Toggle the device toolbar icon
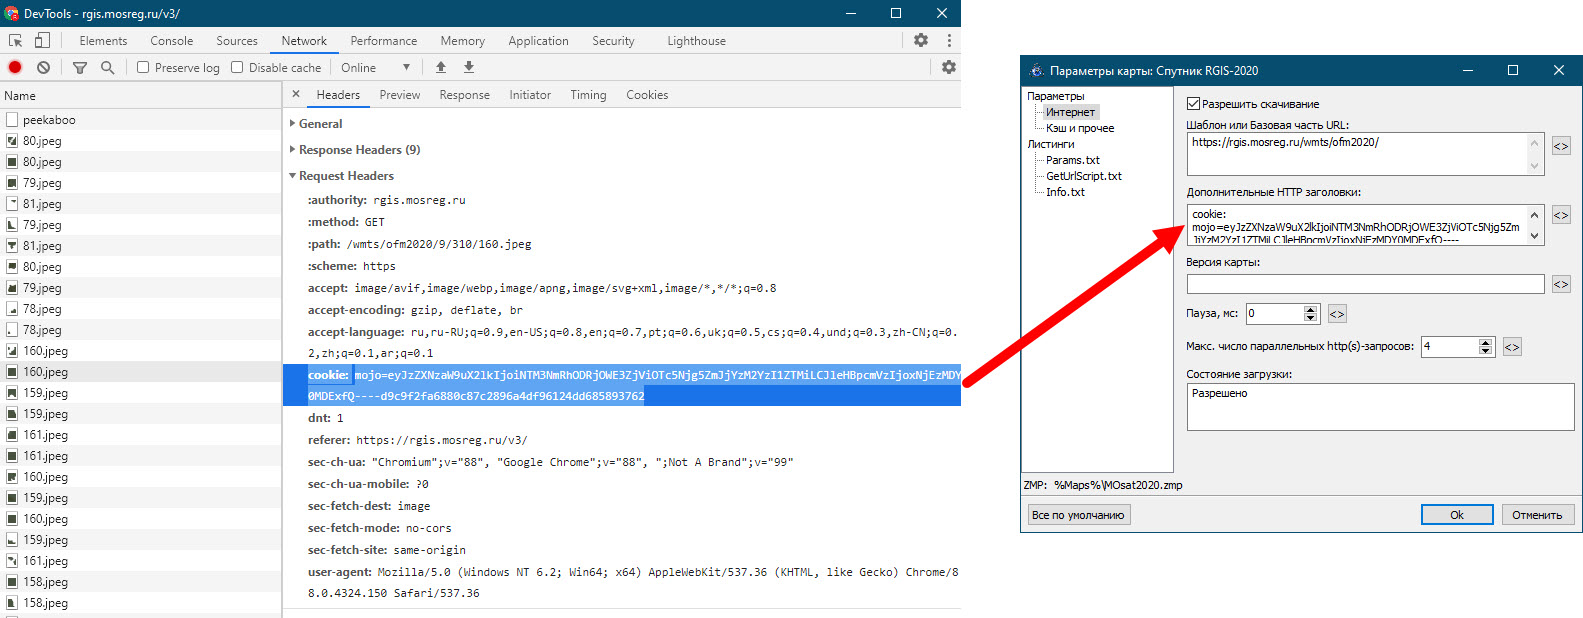Viewport: 1583px width, 618px height. (x=42, y=41)
